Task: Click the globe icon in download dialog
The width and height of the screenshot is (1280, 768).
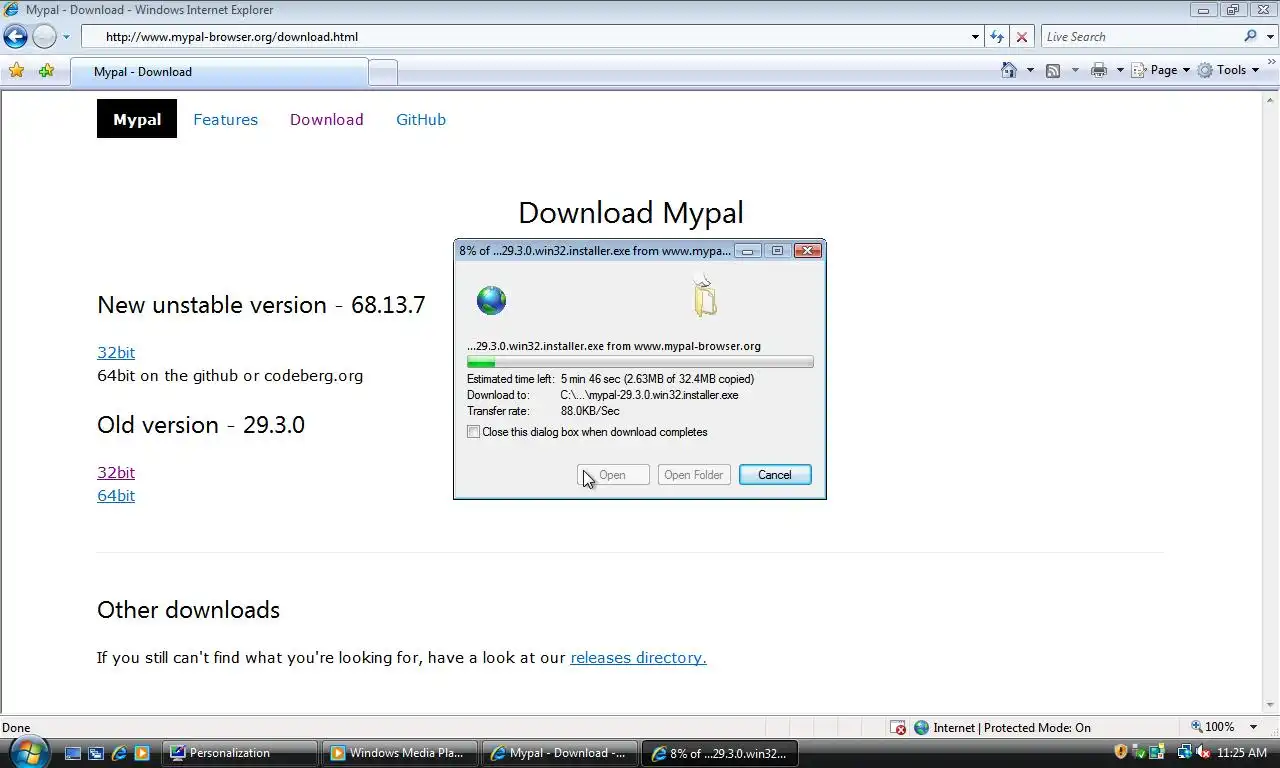Action: [491, 300]
